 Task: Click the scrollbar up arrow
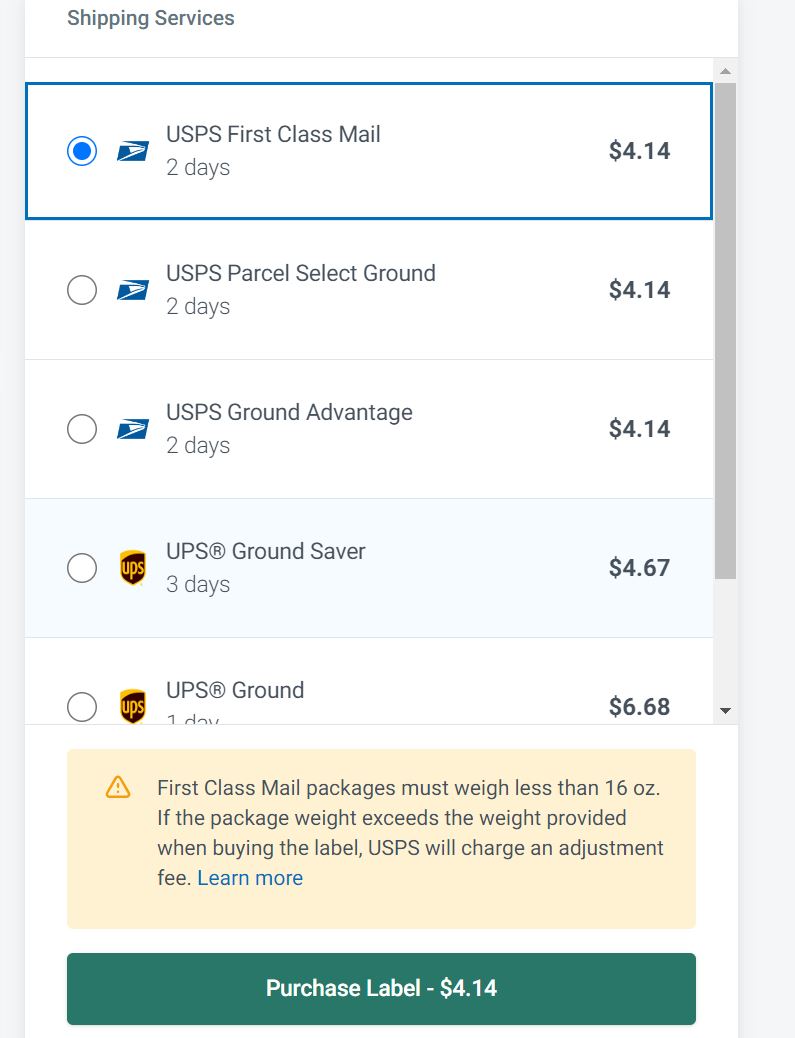(x=725, y=71)
